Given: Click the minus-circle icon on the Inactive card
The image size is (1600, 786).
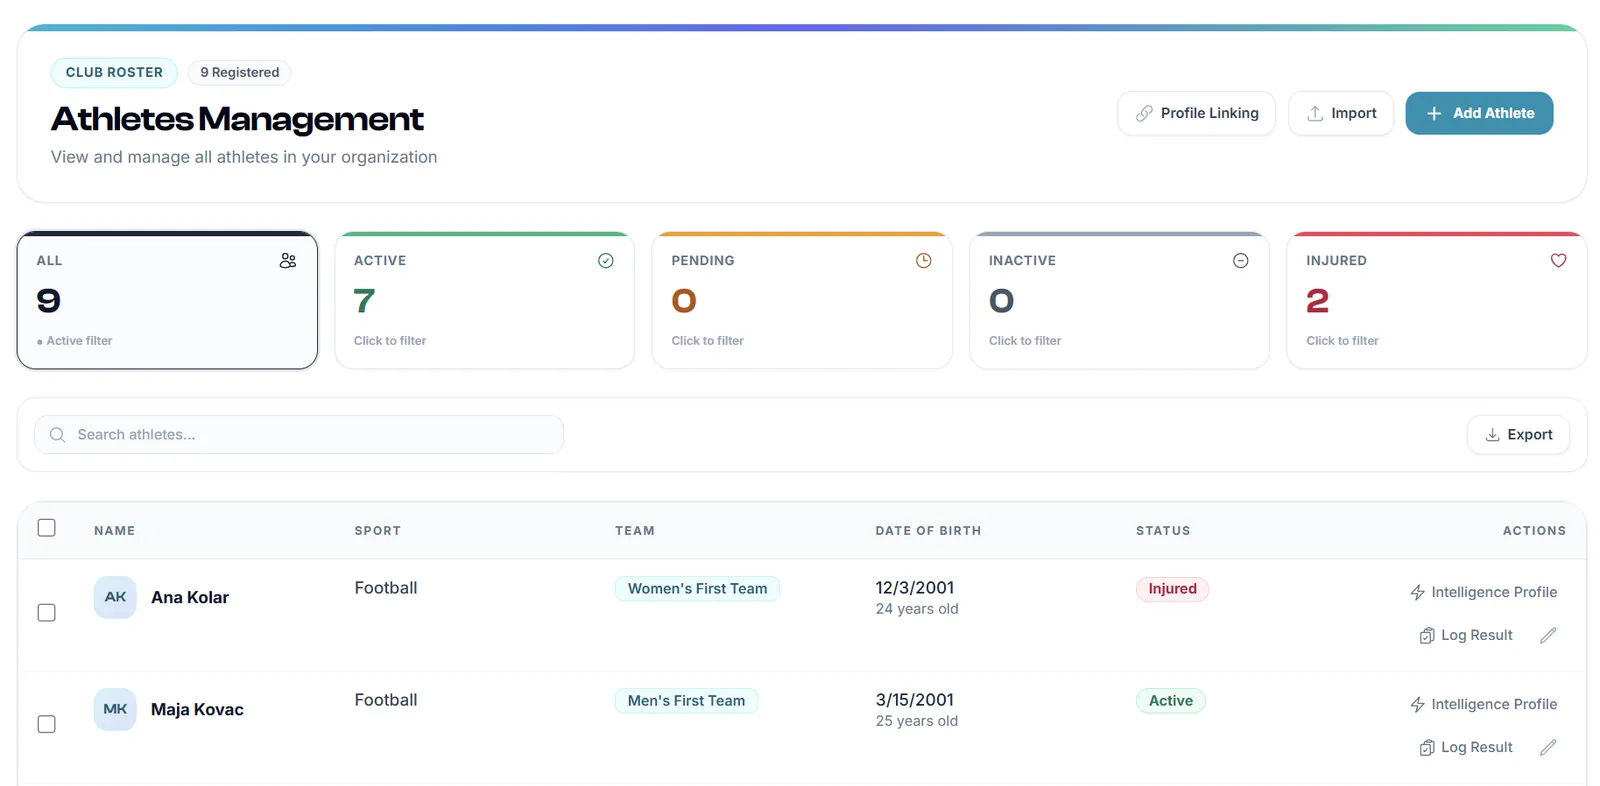Looking at the screenshot, I should pos(1240,260).
